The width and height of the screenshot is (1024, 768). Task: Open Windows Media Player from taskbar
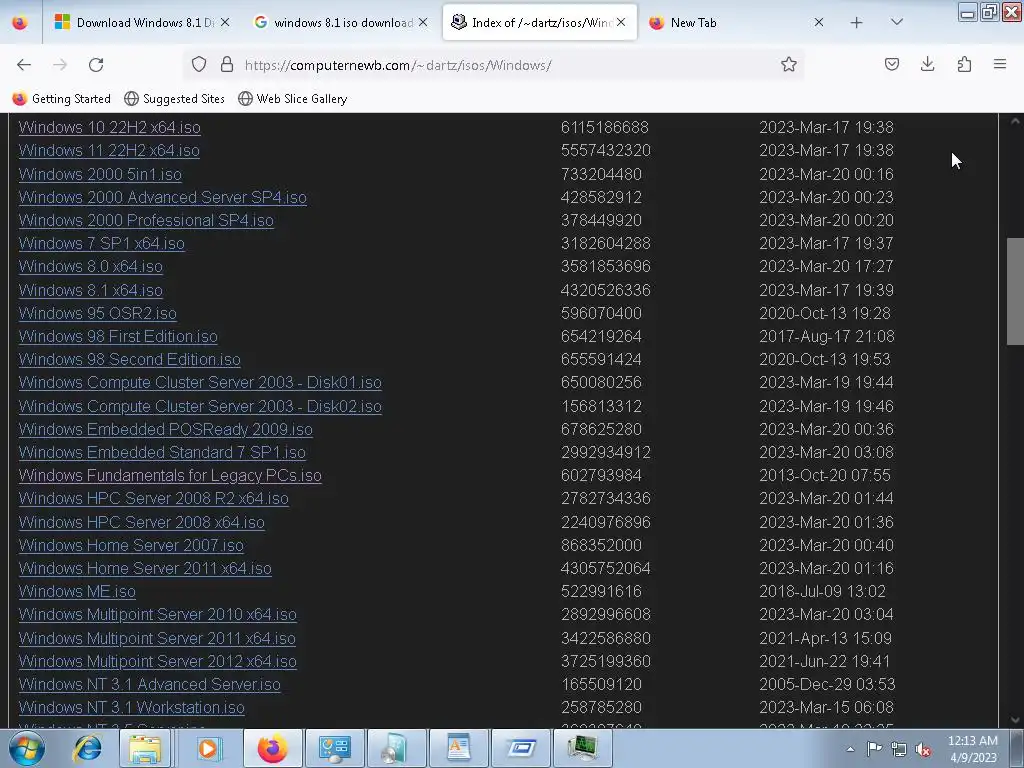click(208, 748)
